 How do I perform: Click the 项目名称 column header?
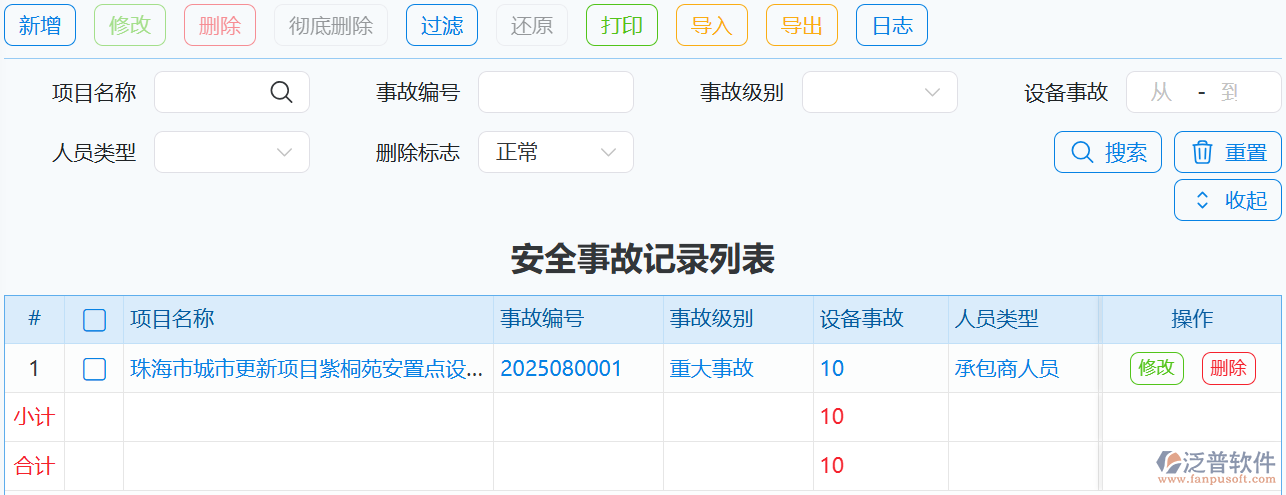(x=172, y=319)
